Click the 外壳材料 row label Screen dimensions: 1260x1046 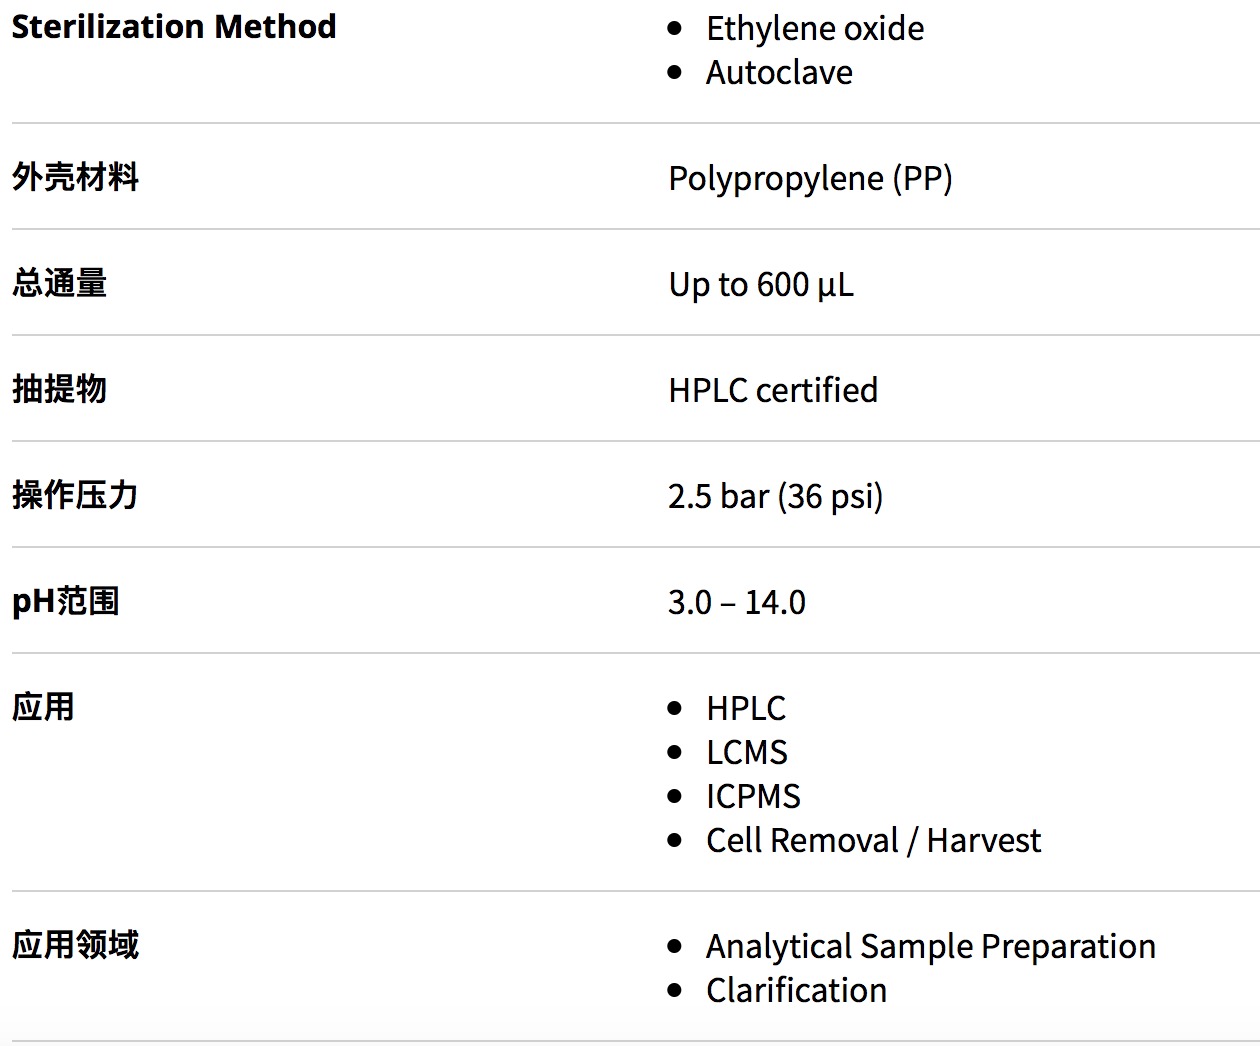tap(75, 178)
